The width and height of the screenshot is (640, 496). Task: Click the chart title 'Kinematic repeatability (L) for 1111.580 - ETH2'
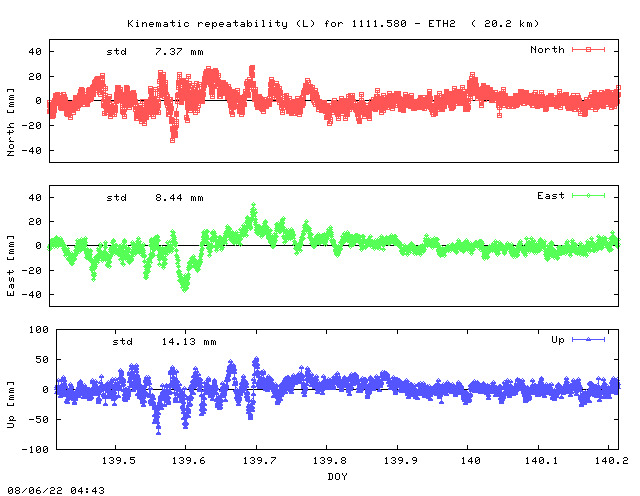[x=291, y=24]
